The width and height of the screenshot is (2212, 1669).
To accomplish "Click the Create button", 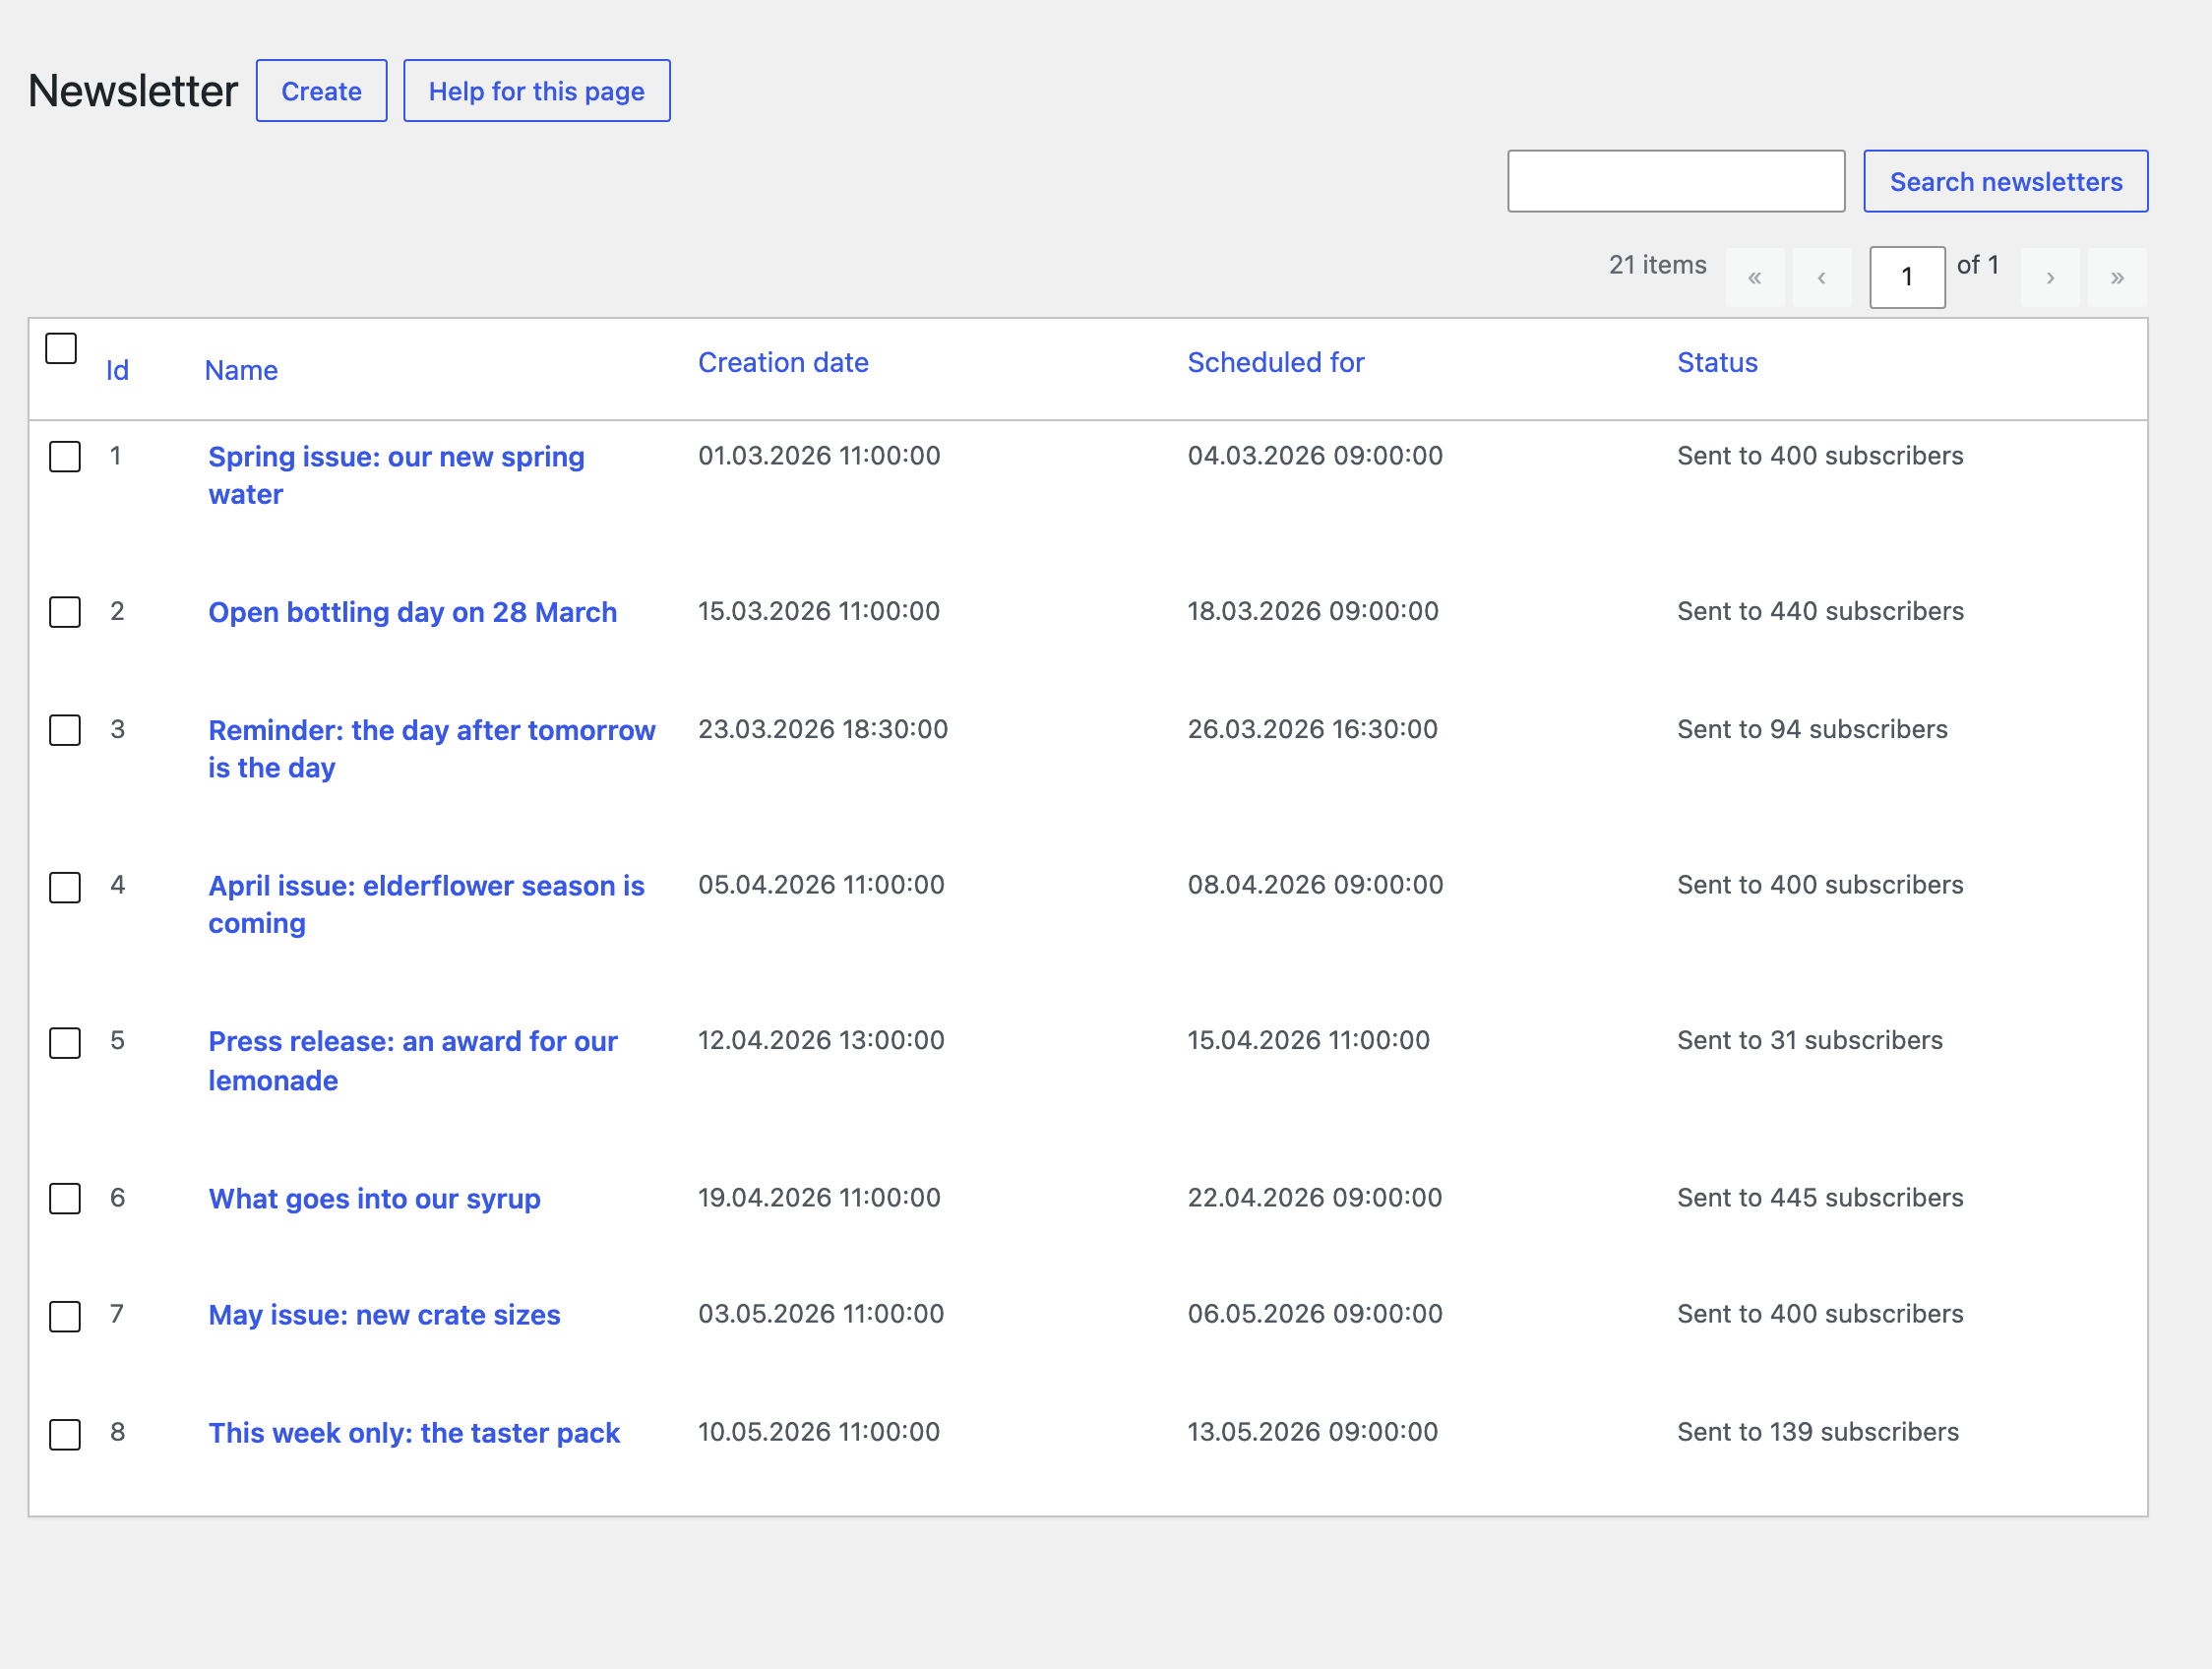I will tap(321, 91).
